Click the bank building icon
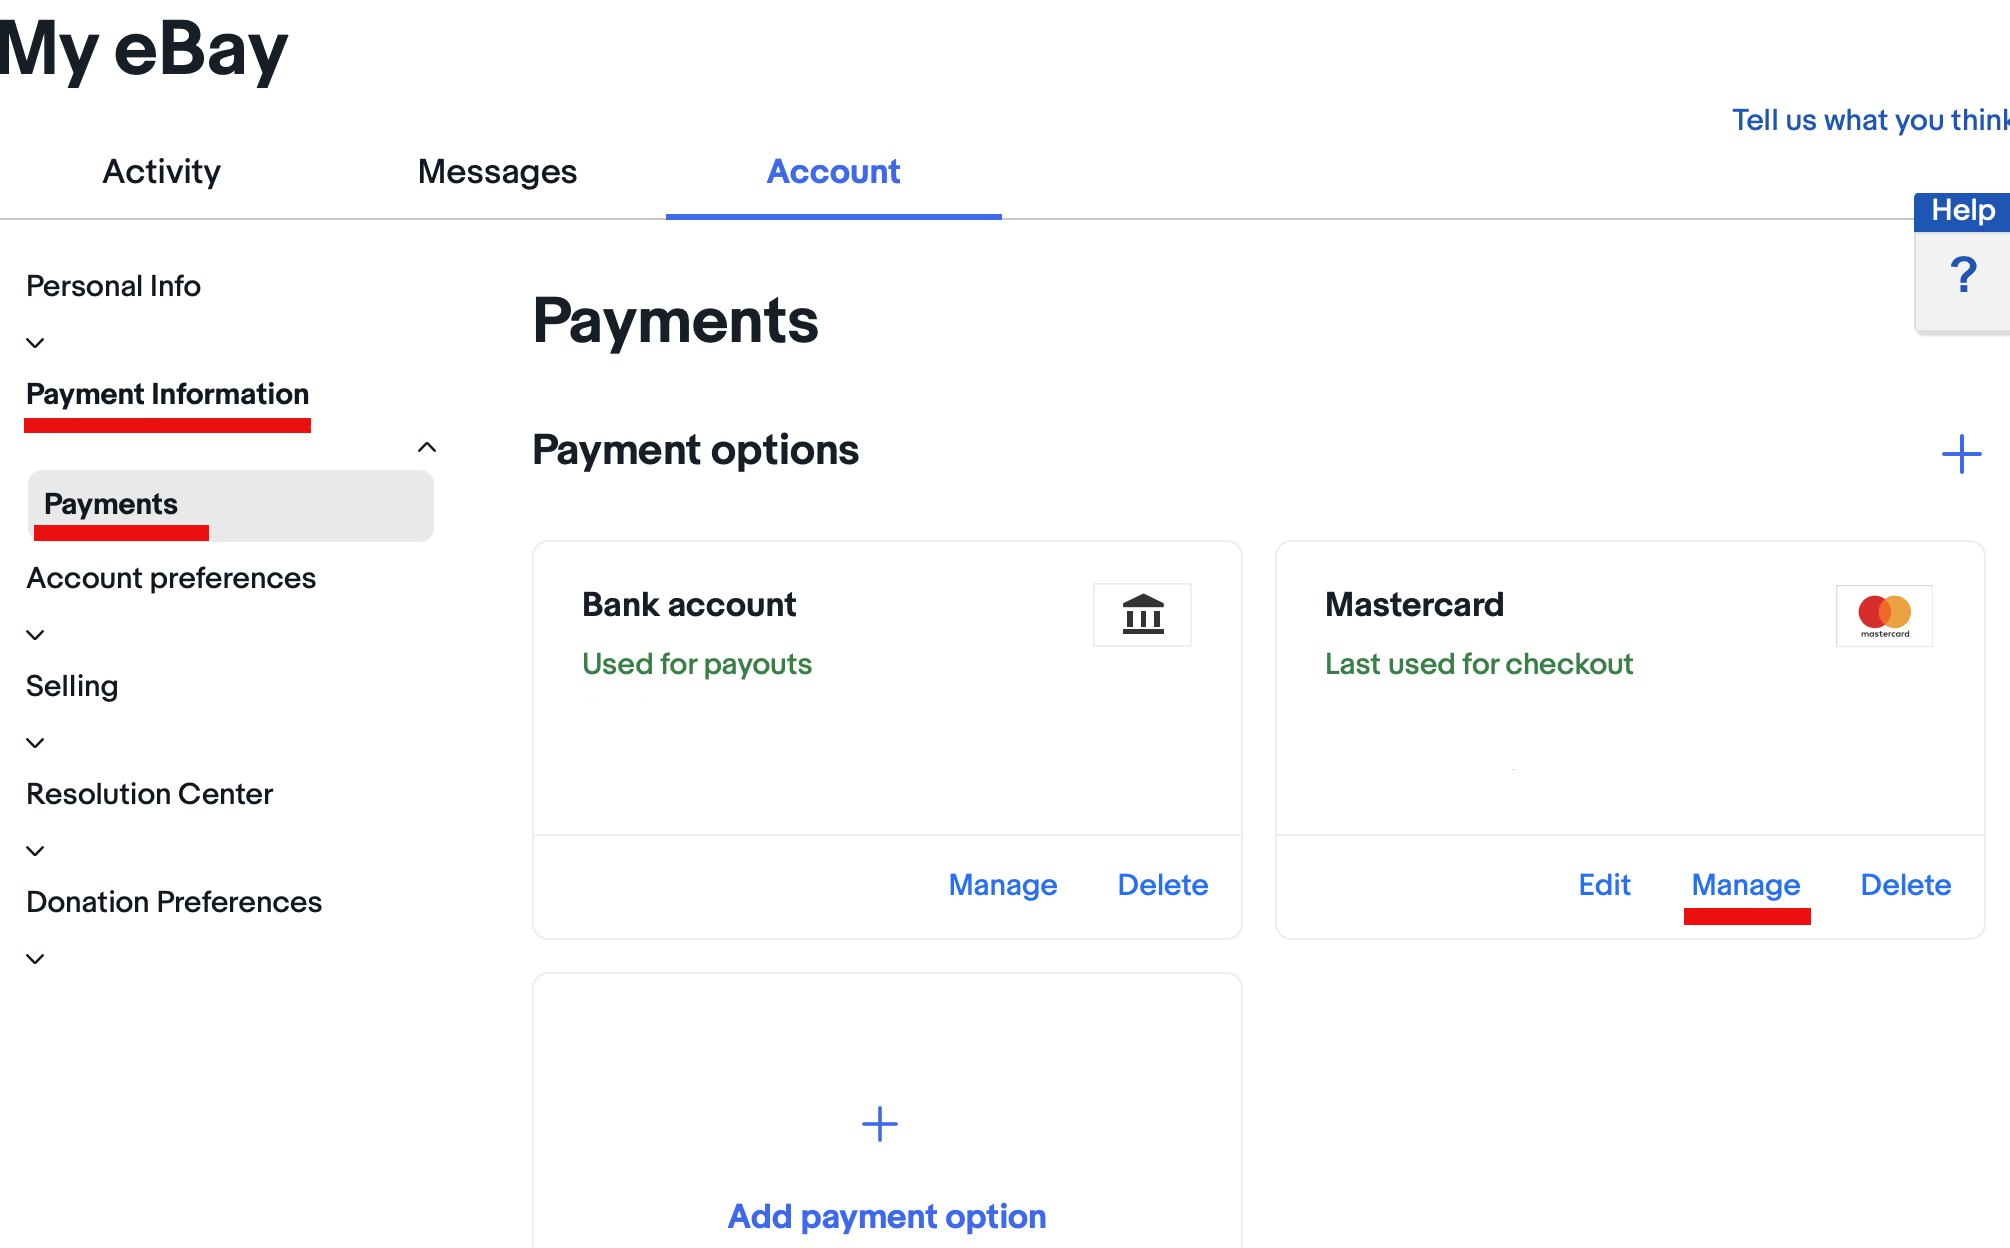Image resolution: width=2010 pixels, height=1248 pixels. [1142, 615]
